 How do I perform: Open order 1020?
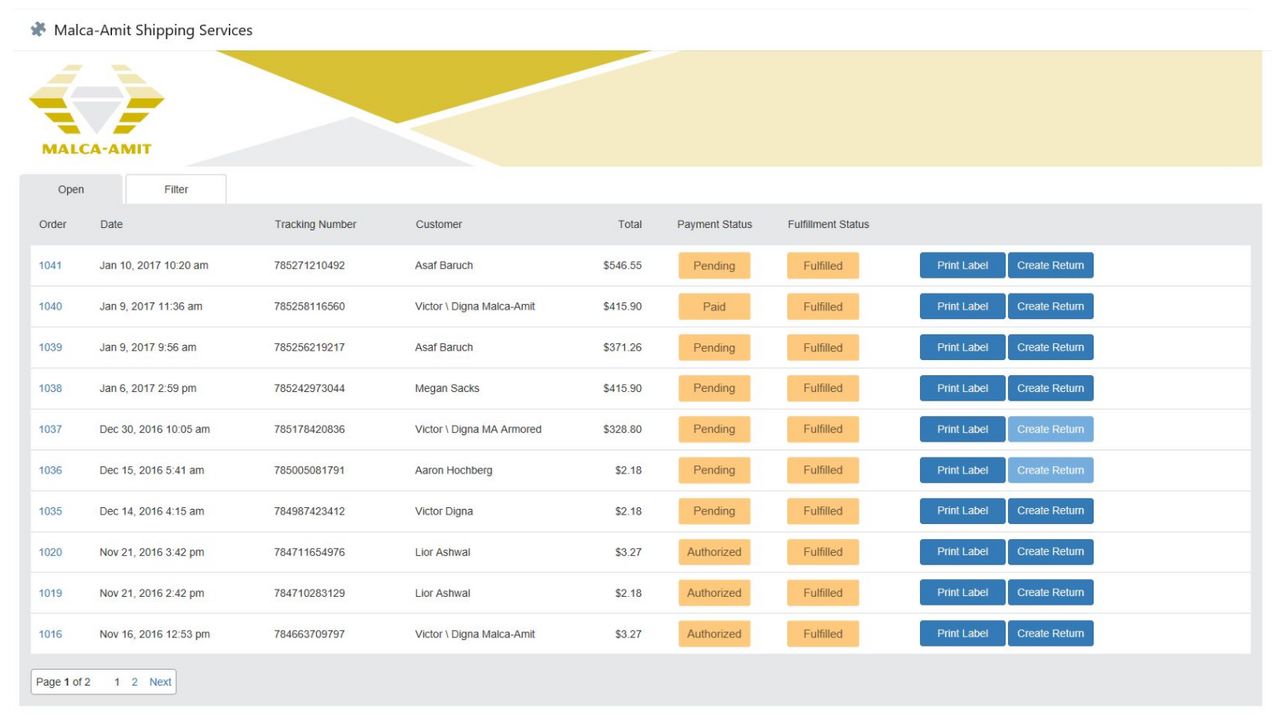(x=50, y=551)
